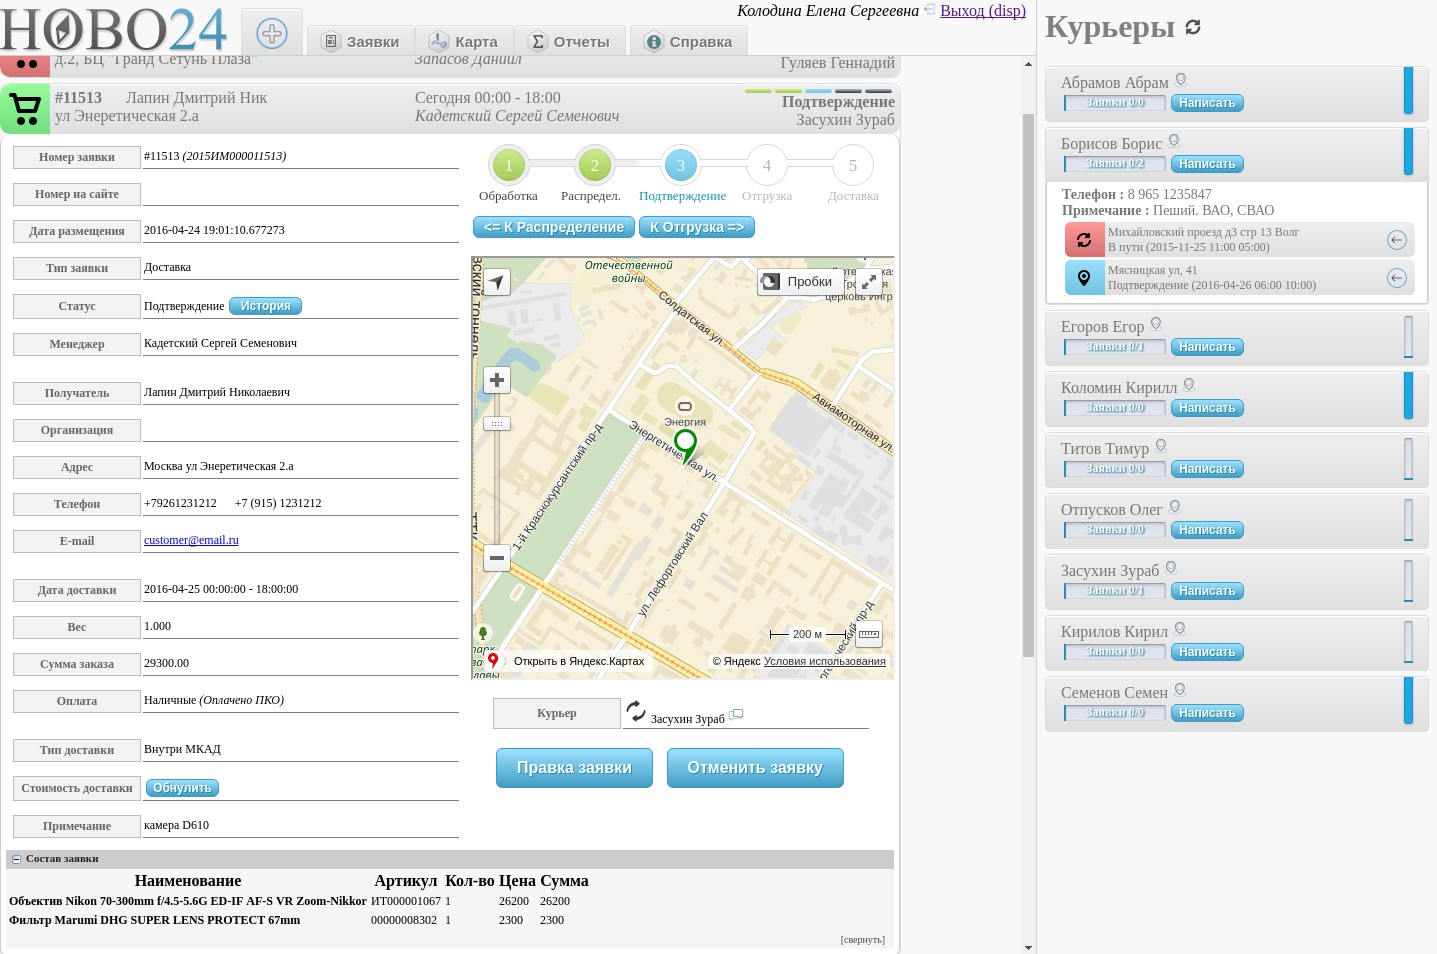Viewport: 1437px width, 954px height.
Task: Click arrow icon on Михайловский проезд order
Action: [1397, 240]
